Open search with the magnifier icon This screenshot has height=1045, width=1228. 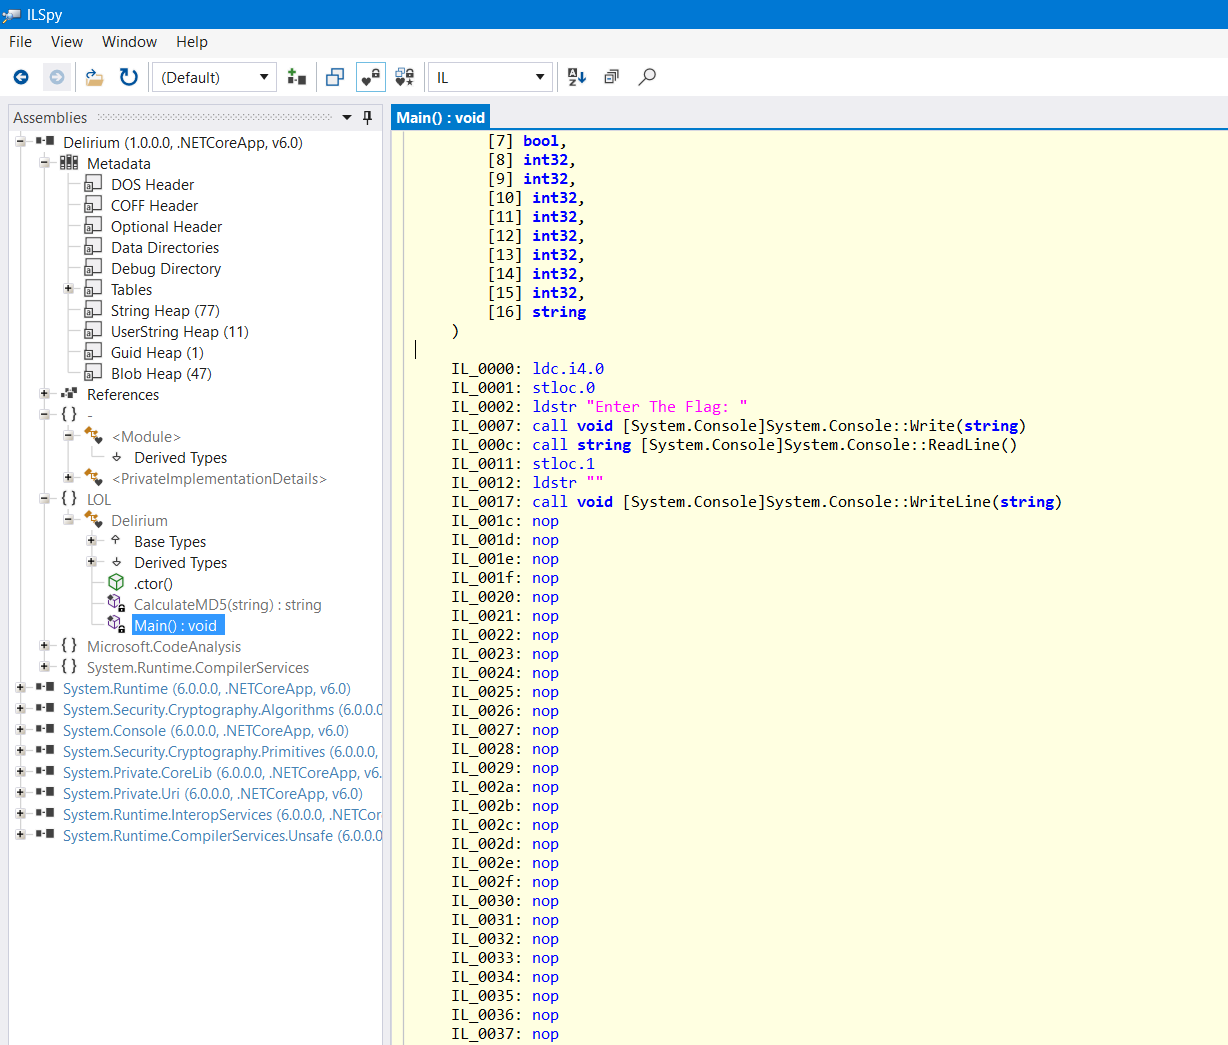(647, 77)
